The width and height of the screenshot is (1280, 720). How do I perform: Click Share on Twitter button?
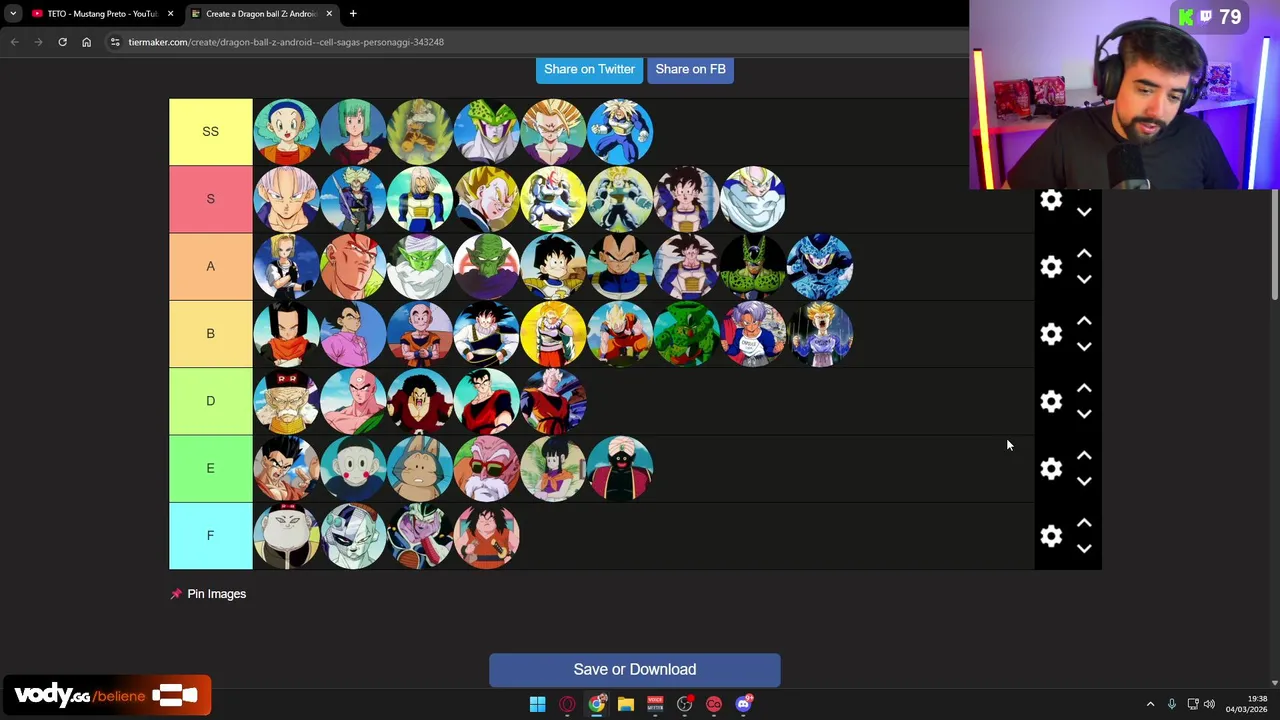point(589,69)
